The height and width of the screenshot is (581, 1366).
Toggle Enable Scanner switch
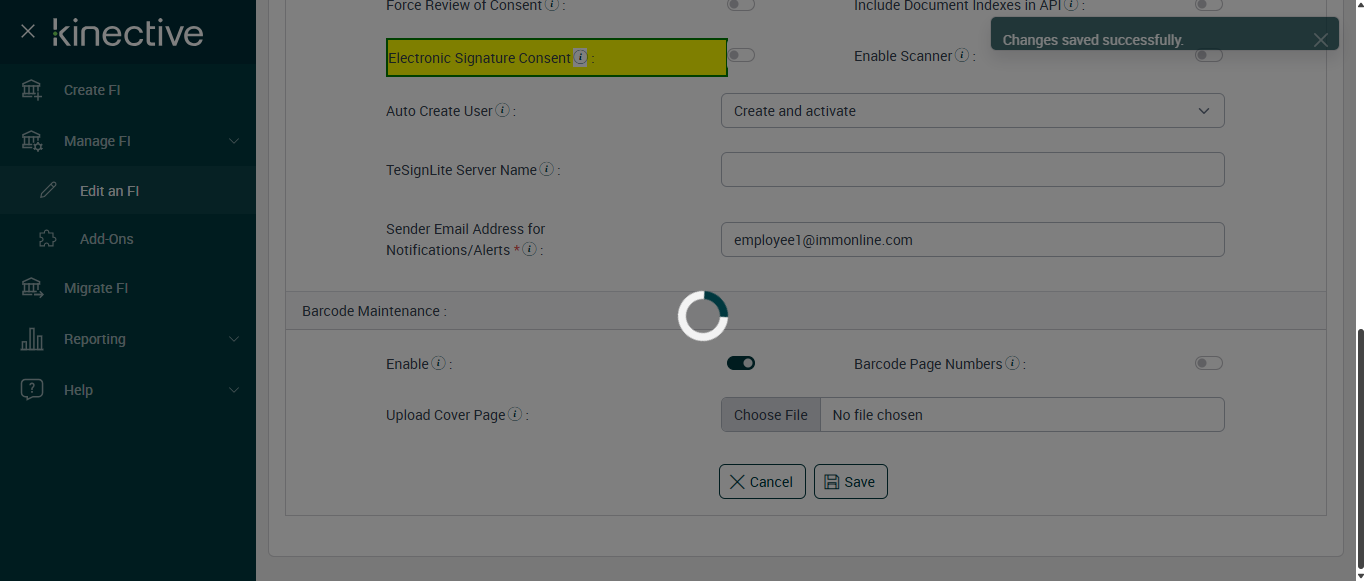(1209, 55)
